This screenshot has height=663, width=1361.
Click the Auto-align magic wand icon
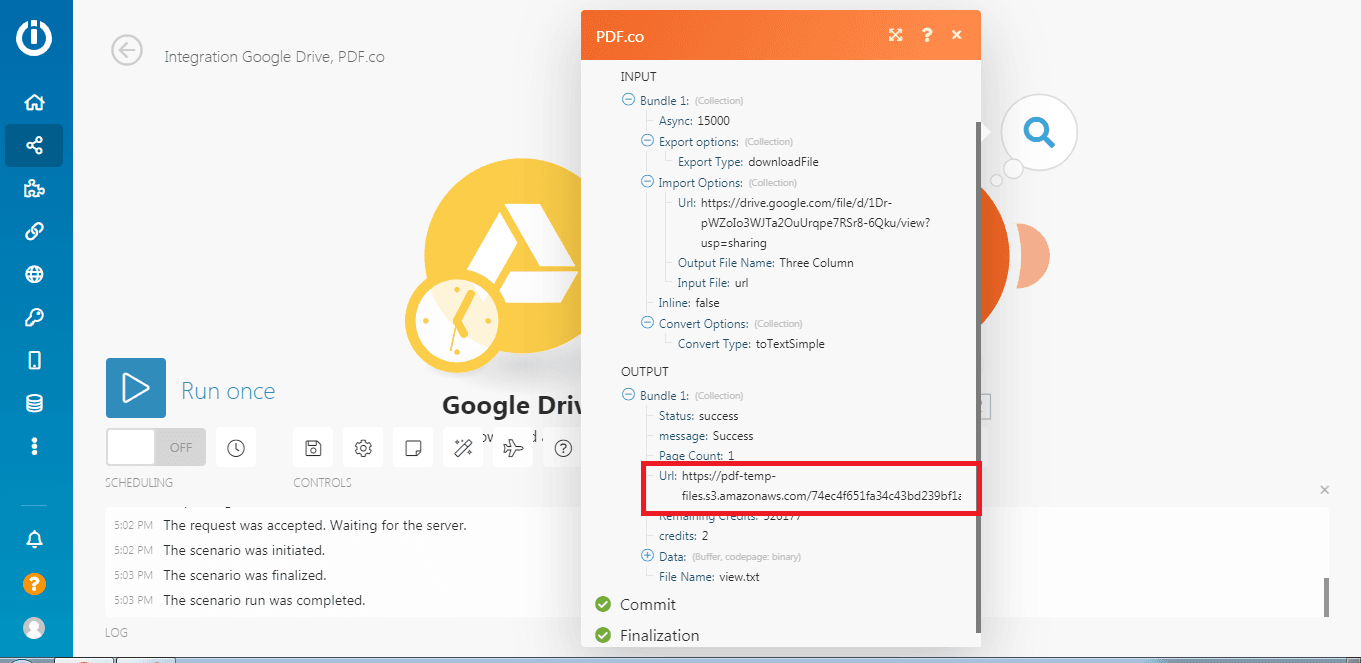(x=463, y=448)
